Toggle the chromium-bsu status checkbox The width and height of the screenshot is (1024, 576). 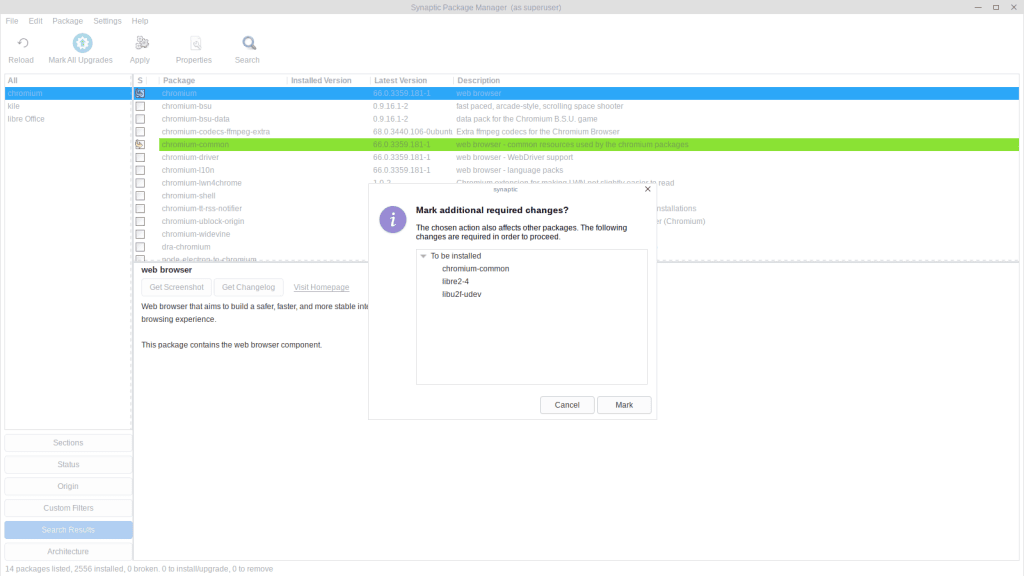[140, 106]
